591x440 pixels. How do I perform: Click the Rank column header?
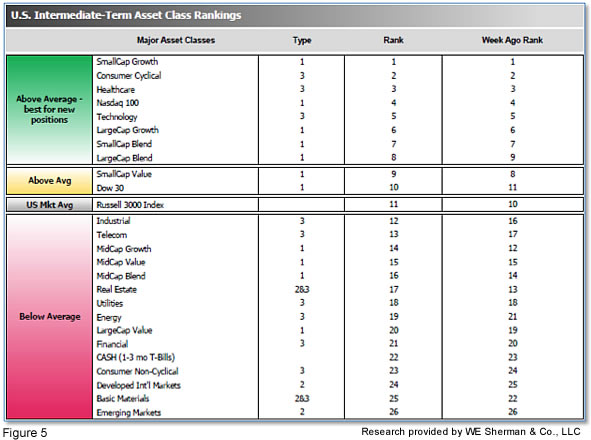coord(393,40)
